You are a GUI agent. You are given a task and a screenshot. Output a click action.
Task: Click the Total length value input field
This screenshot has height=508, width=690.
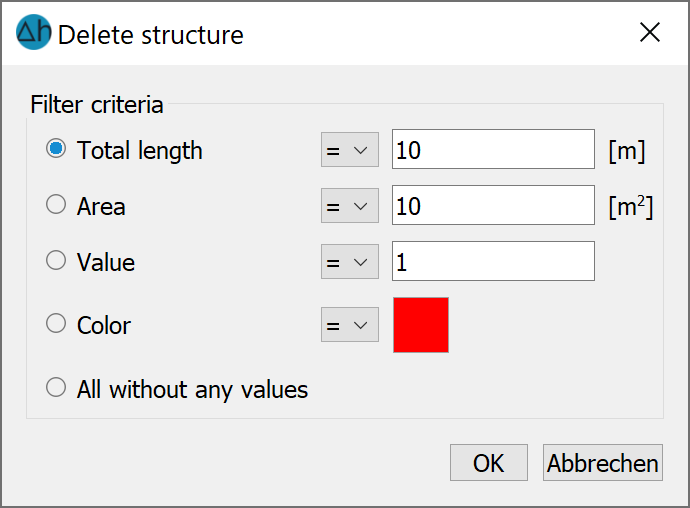click(493, 149)
